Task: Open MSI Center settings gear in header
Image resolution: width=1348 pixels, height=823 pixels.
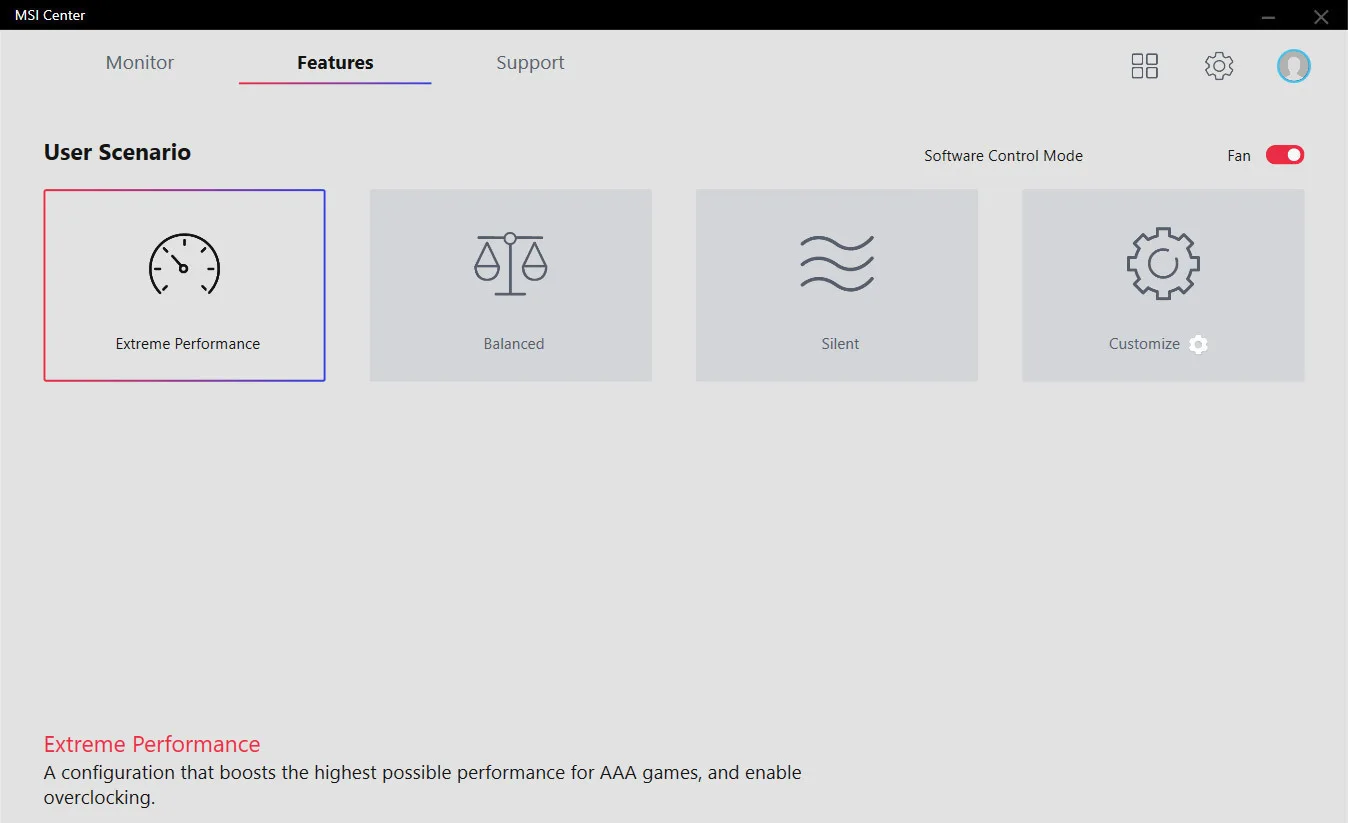Action: point(1218,66)
